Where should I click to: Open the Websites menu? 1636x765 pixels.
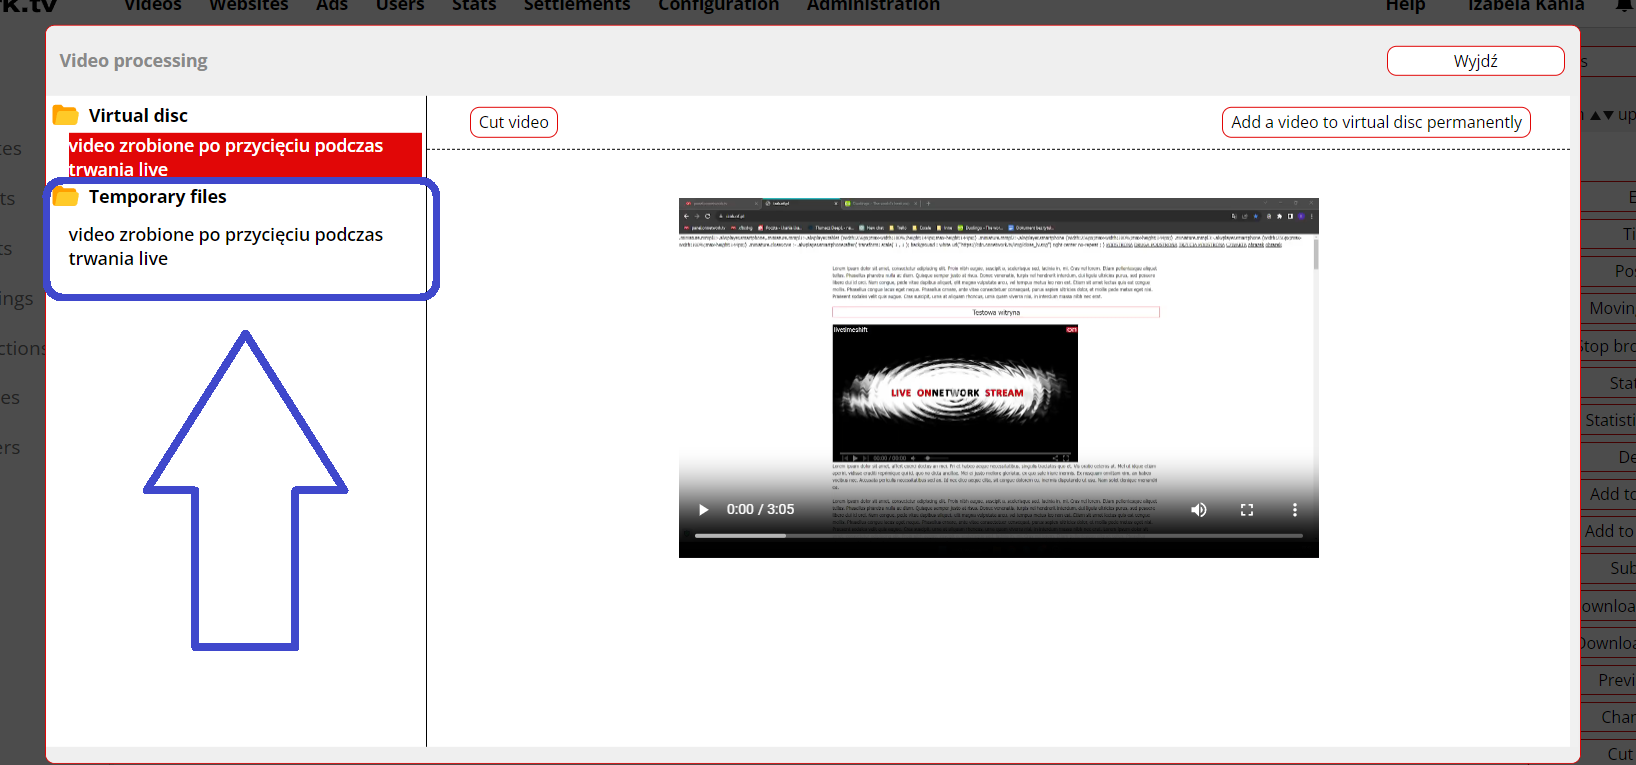pyautogui.click(x=248, y=6)
